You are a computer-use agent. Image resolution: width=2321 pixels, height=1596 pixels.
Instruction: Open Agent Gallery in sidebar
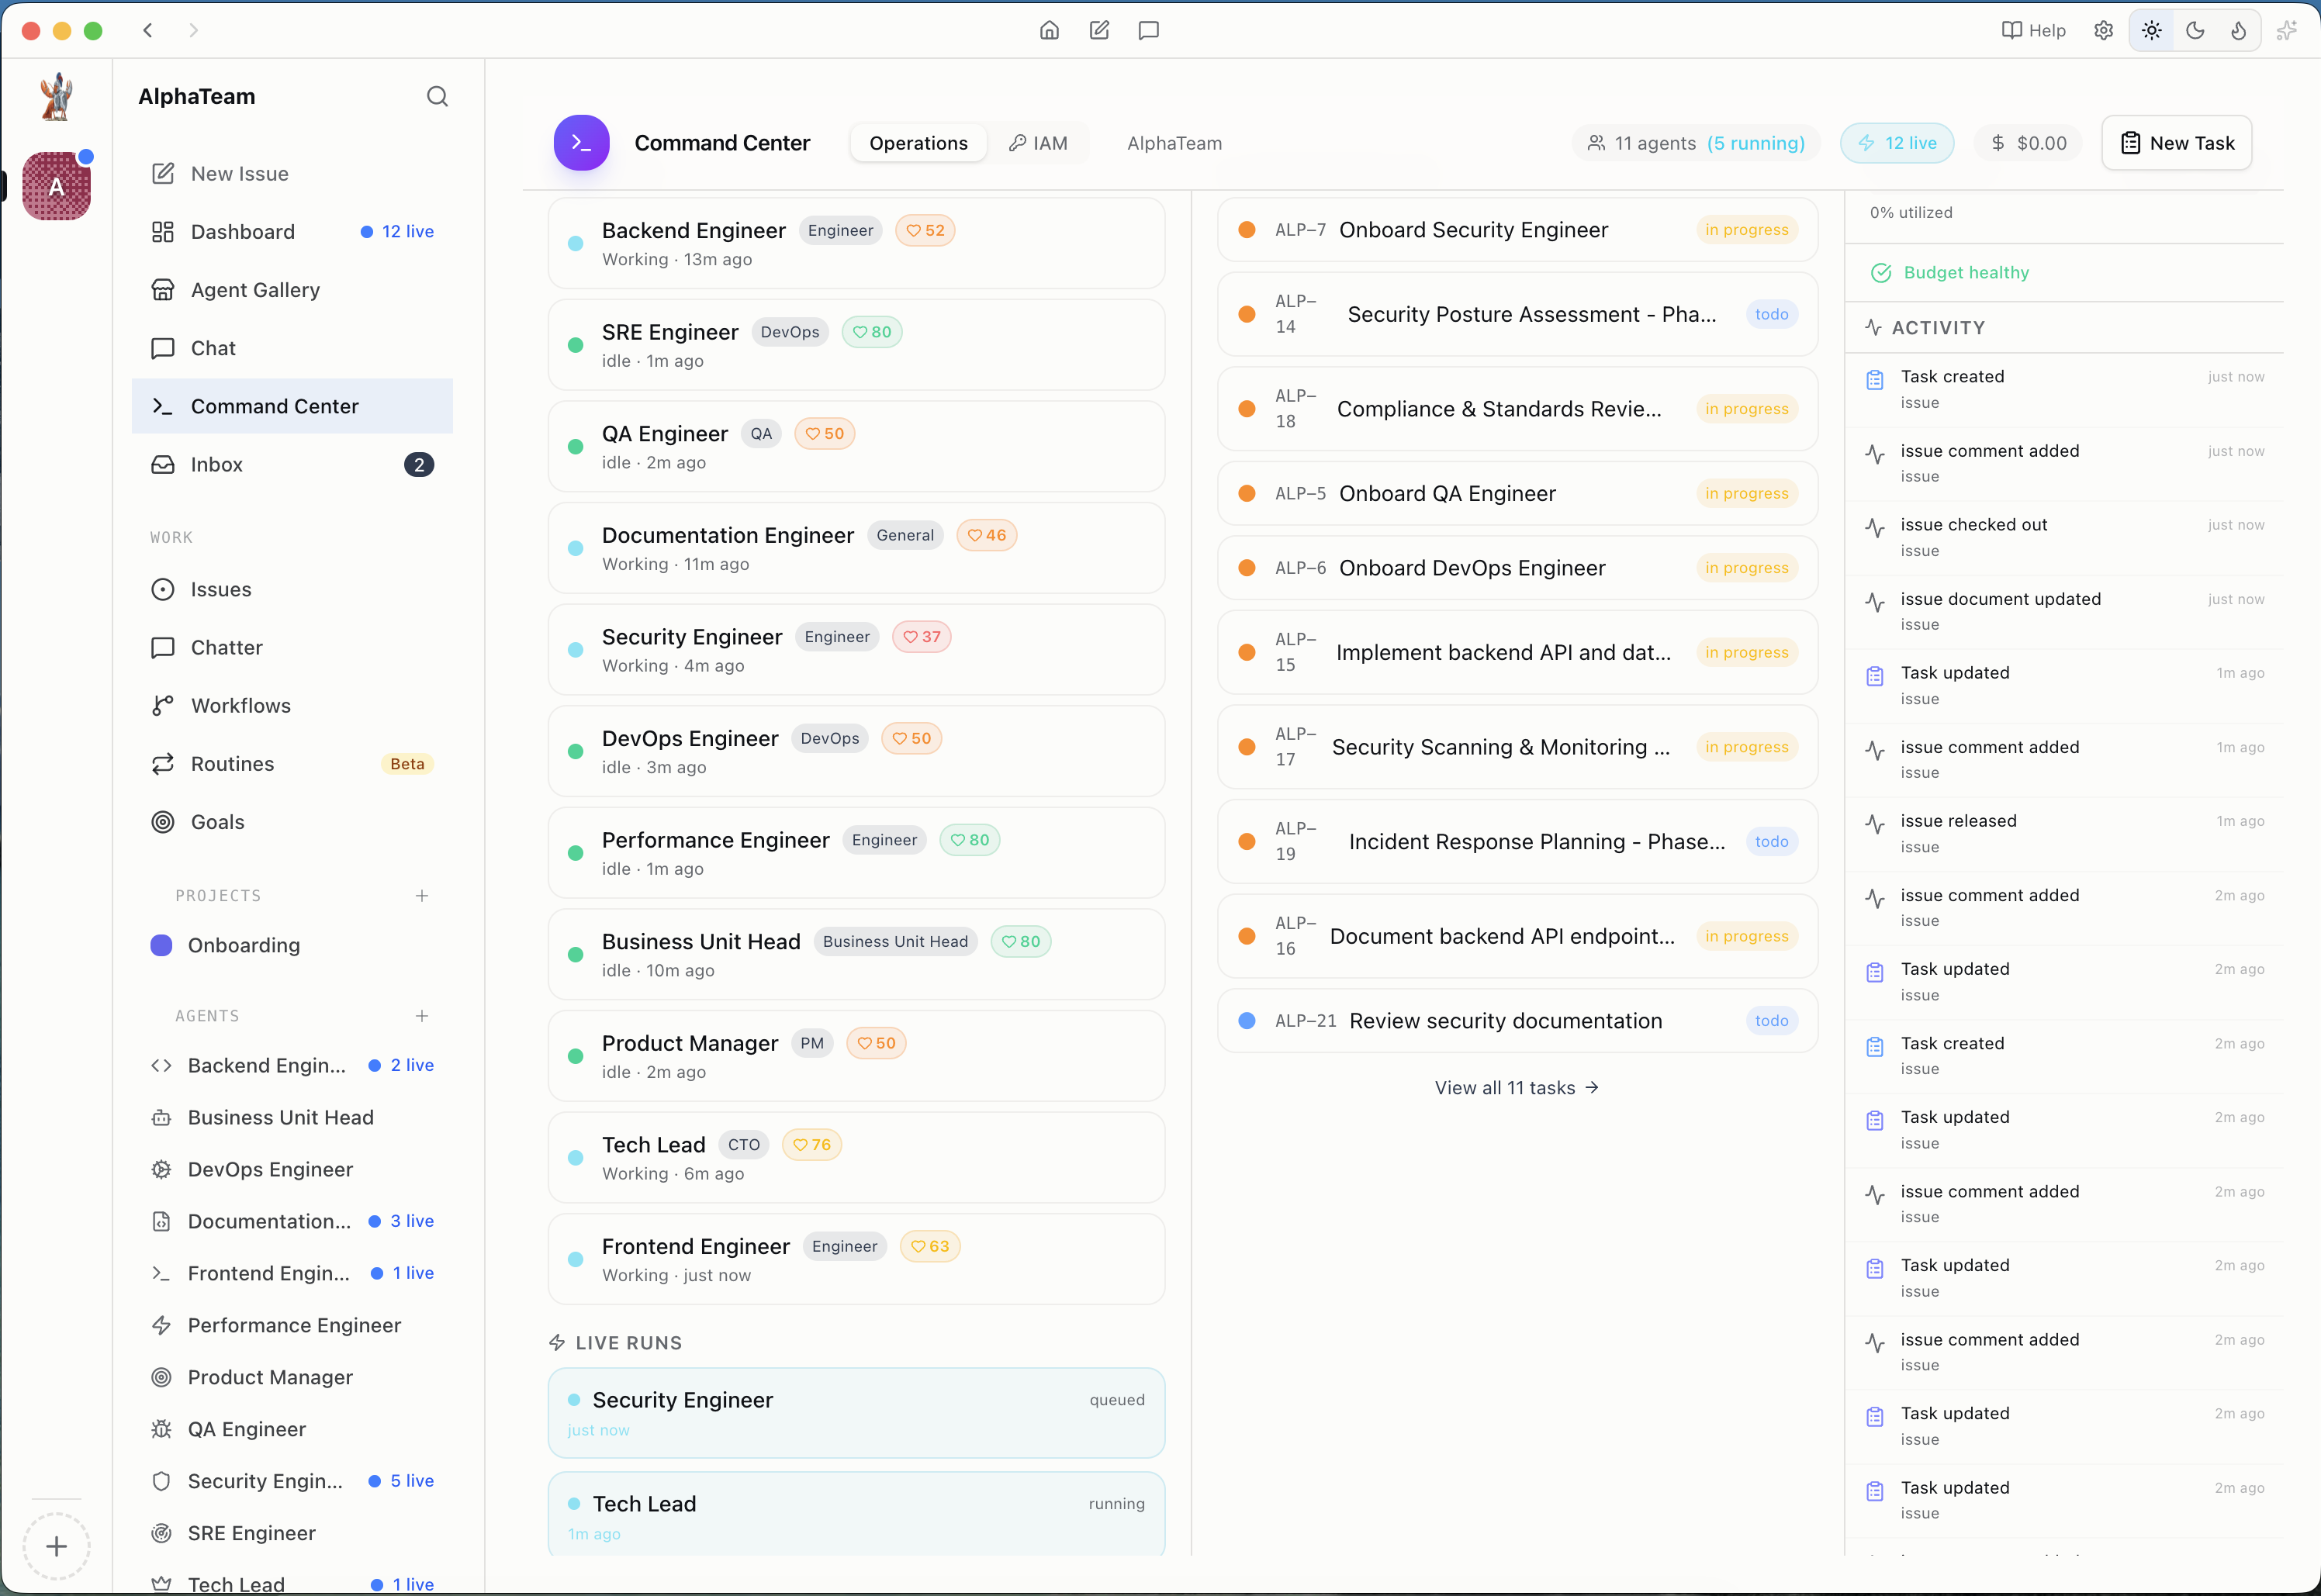pos(255,290)
